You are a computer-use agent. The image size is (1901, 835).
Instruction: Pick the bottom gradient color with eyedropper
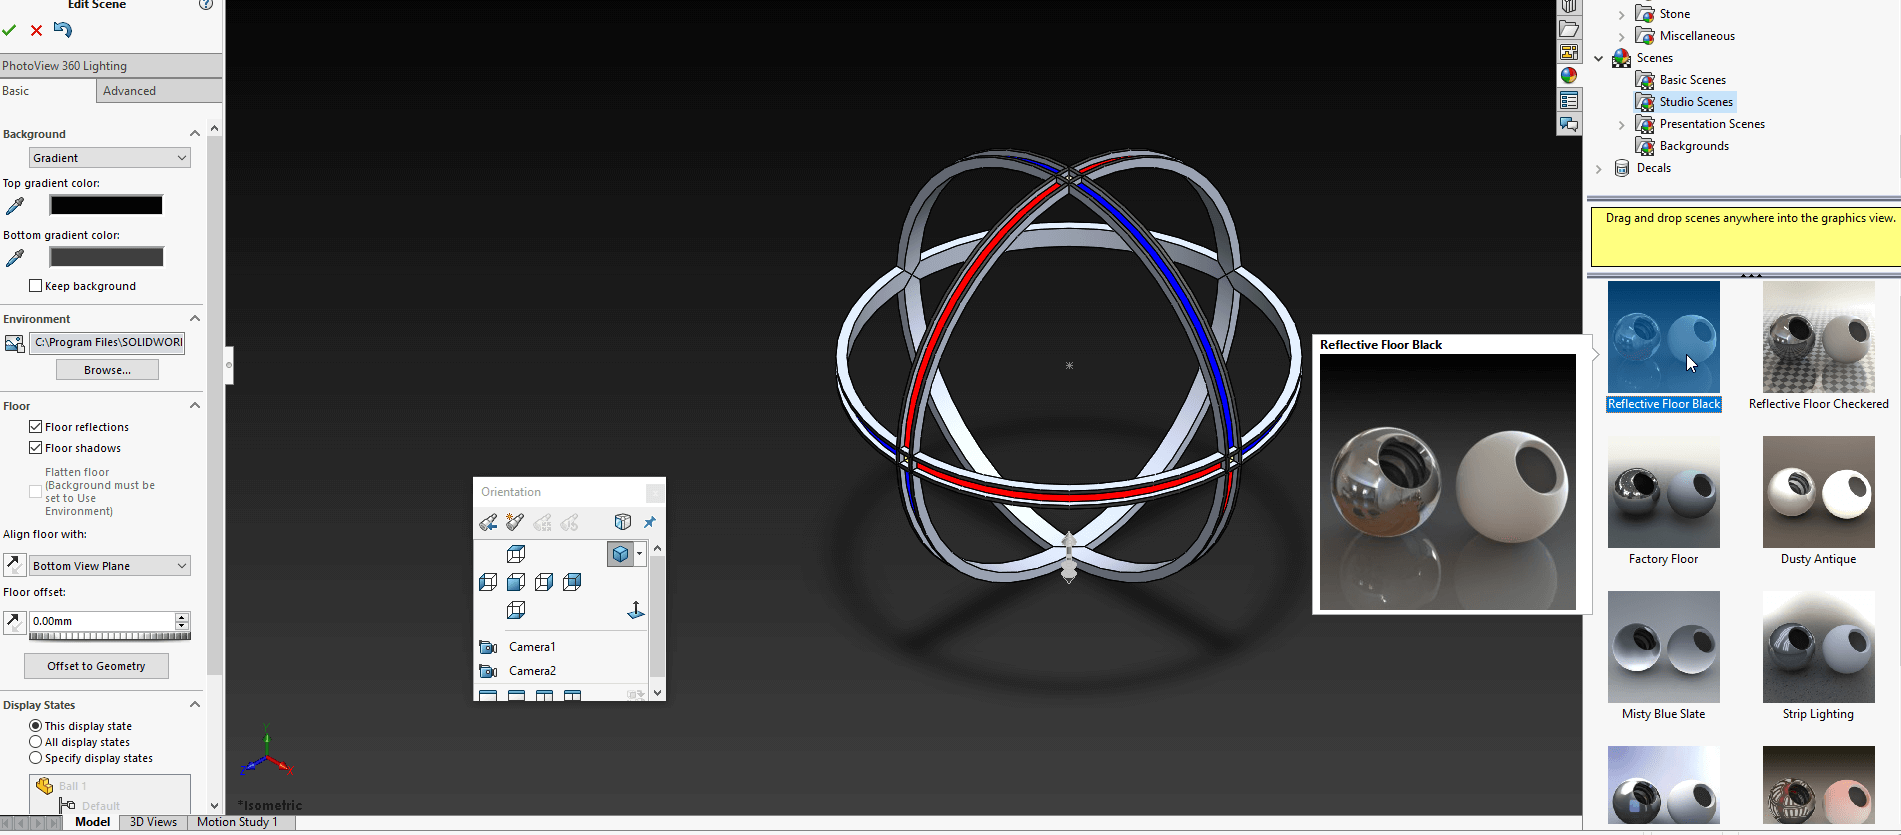tap(15, 258)
